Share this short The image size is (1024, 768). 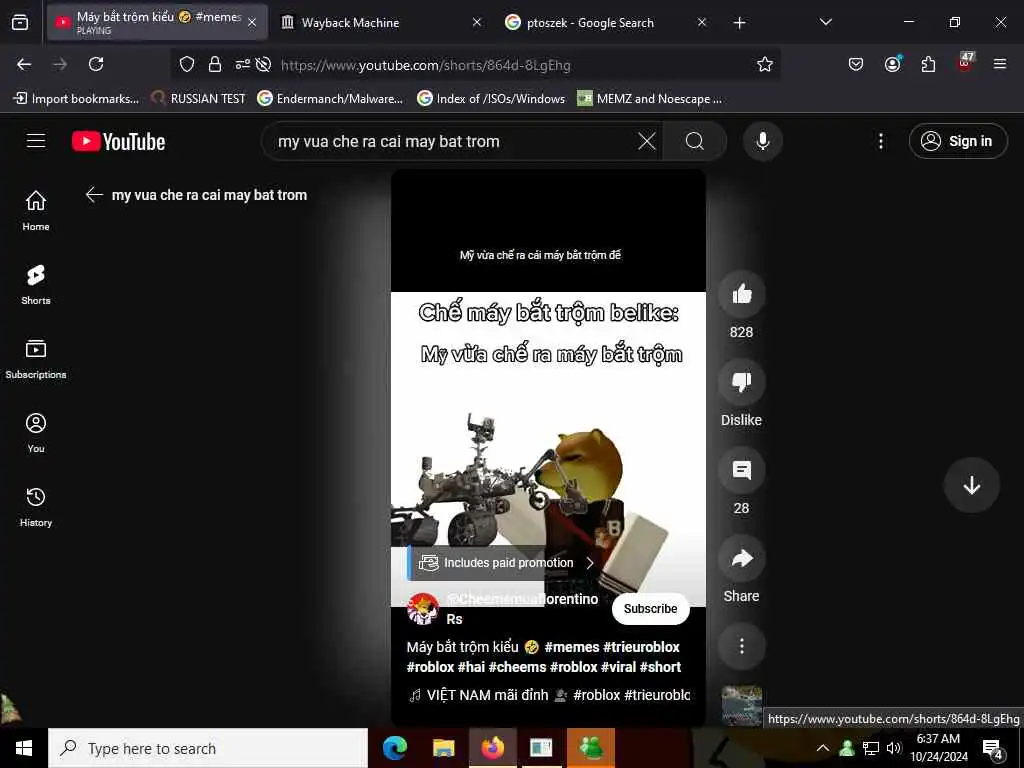pos(741,558)
